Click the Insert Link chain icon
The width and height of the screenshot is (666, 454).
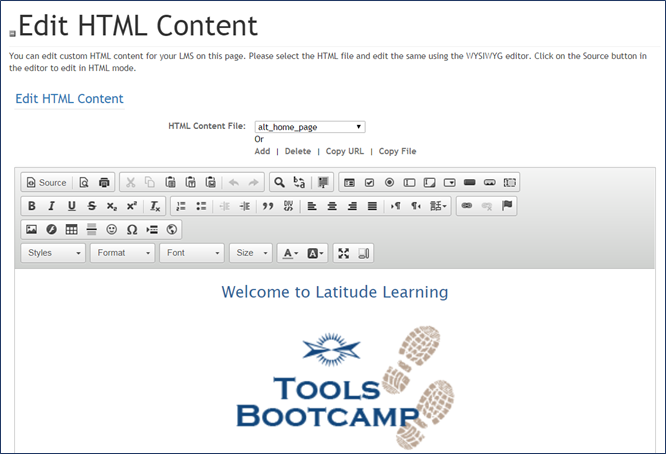tap(467, 206)
